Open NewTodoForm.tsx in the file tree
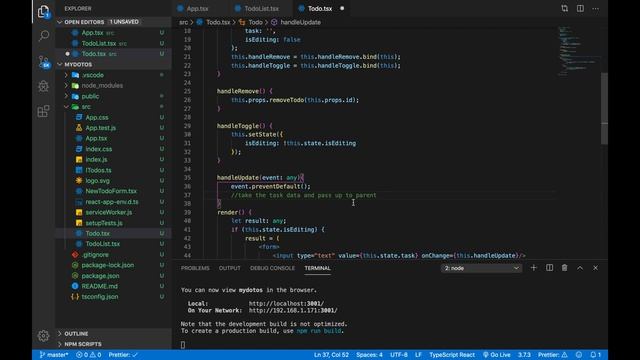The image size is (640, 360). [111, 191]
